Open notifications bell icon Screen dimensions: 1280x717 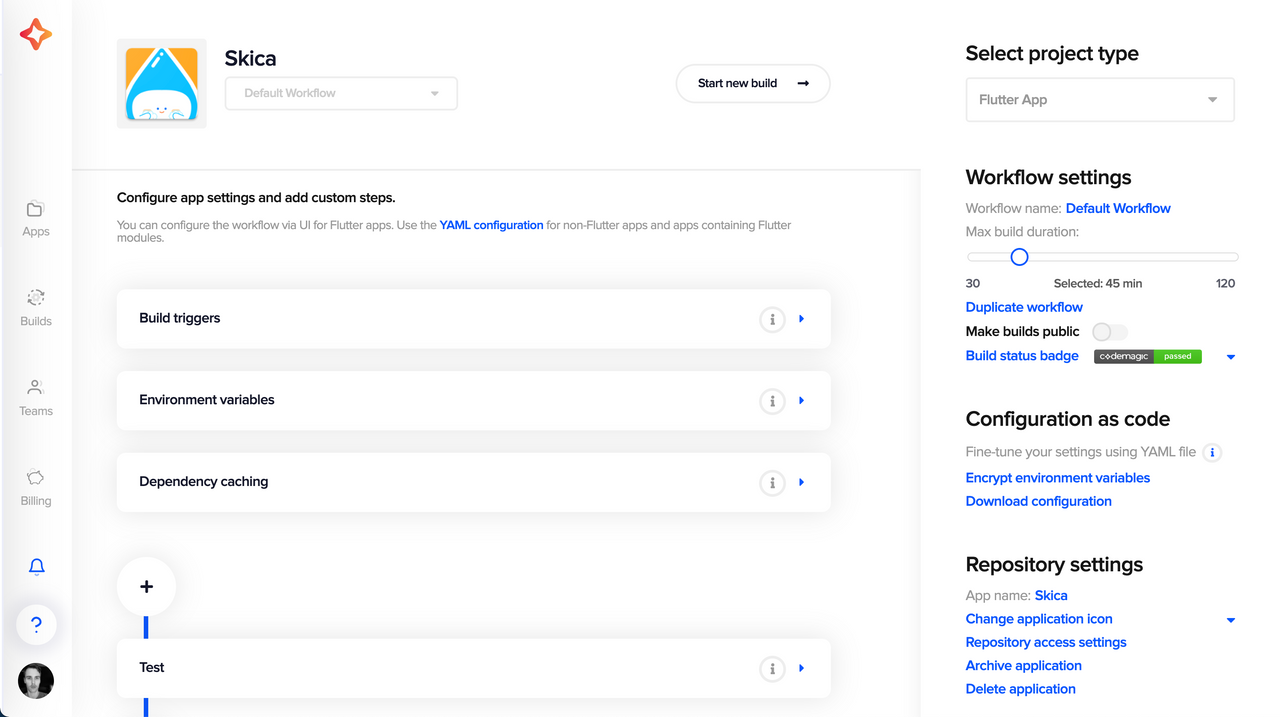(x=37, y=567)
